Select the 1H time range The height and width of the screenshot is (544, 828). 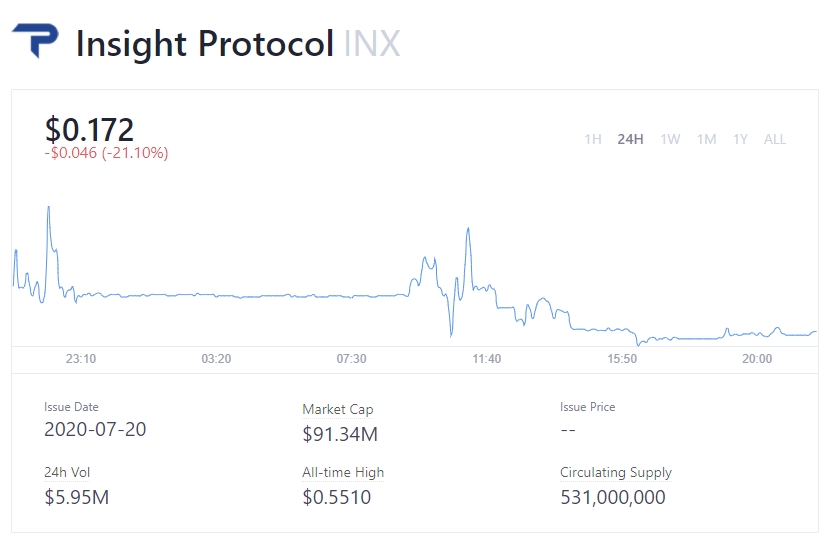click(593, 139)
